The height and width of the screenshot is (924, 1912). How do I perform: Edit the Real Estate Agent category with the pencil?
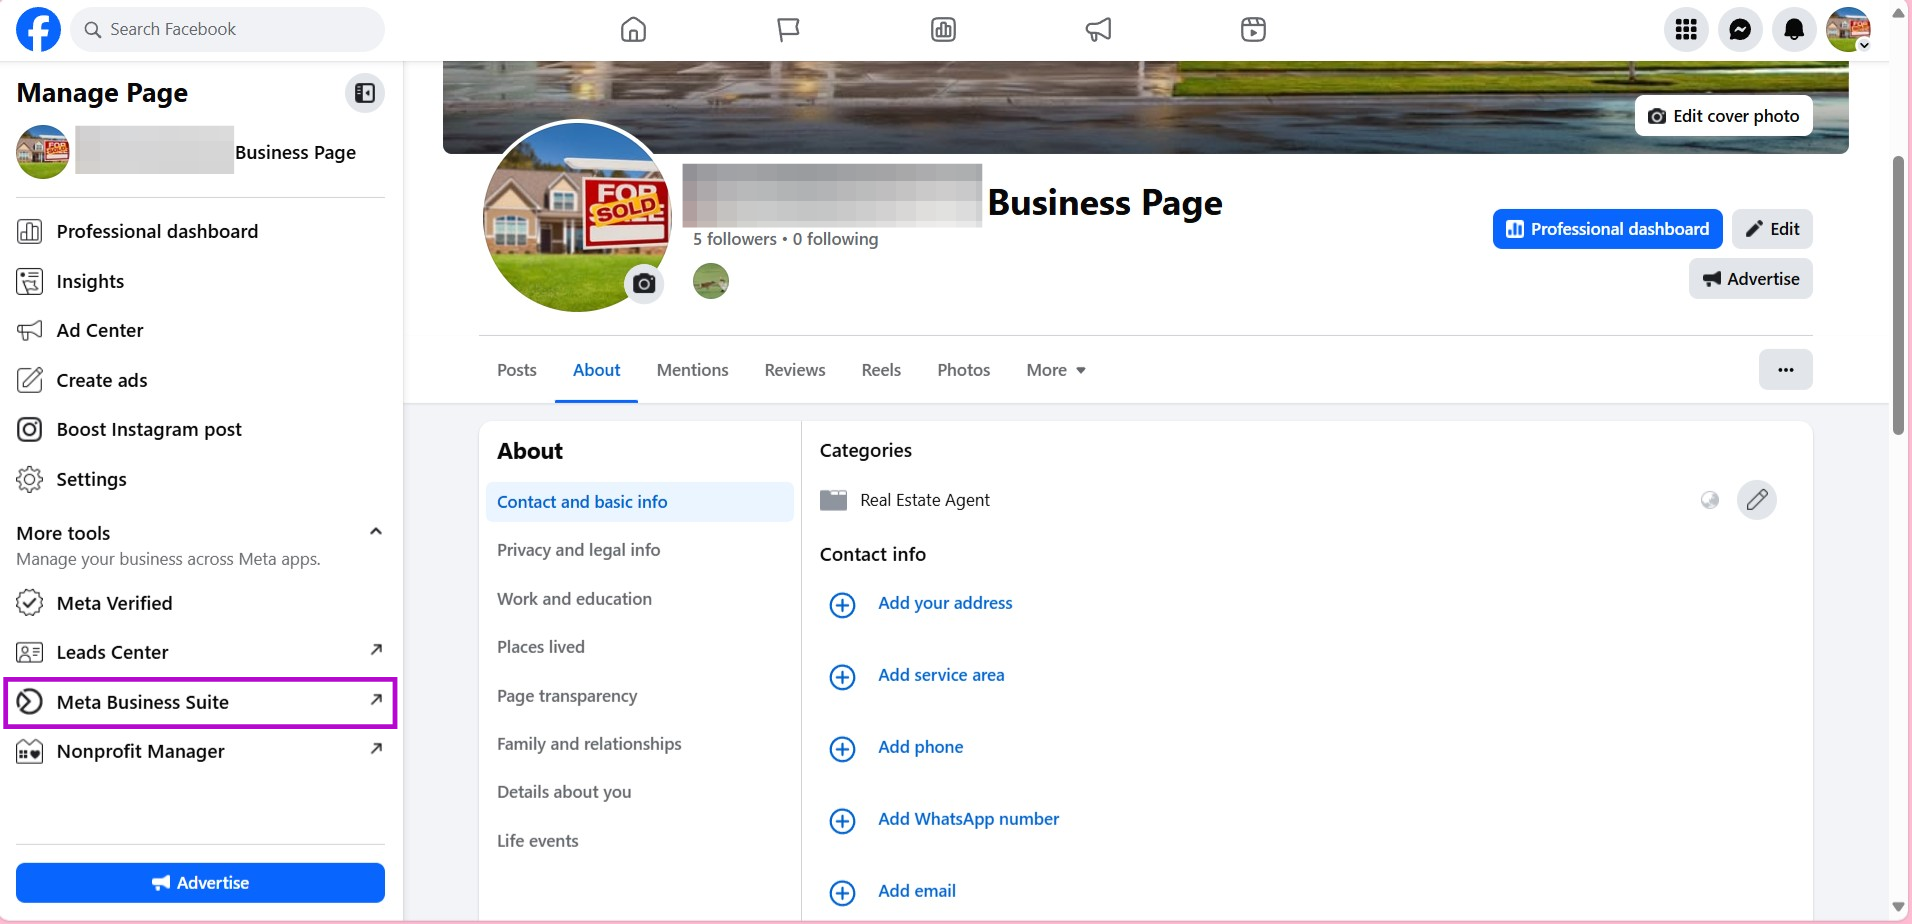coord(1756,500)
